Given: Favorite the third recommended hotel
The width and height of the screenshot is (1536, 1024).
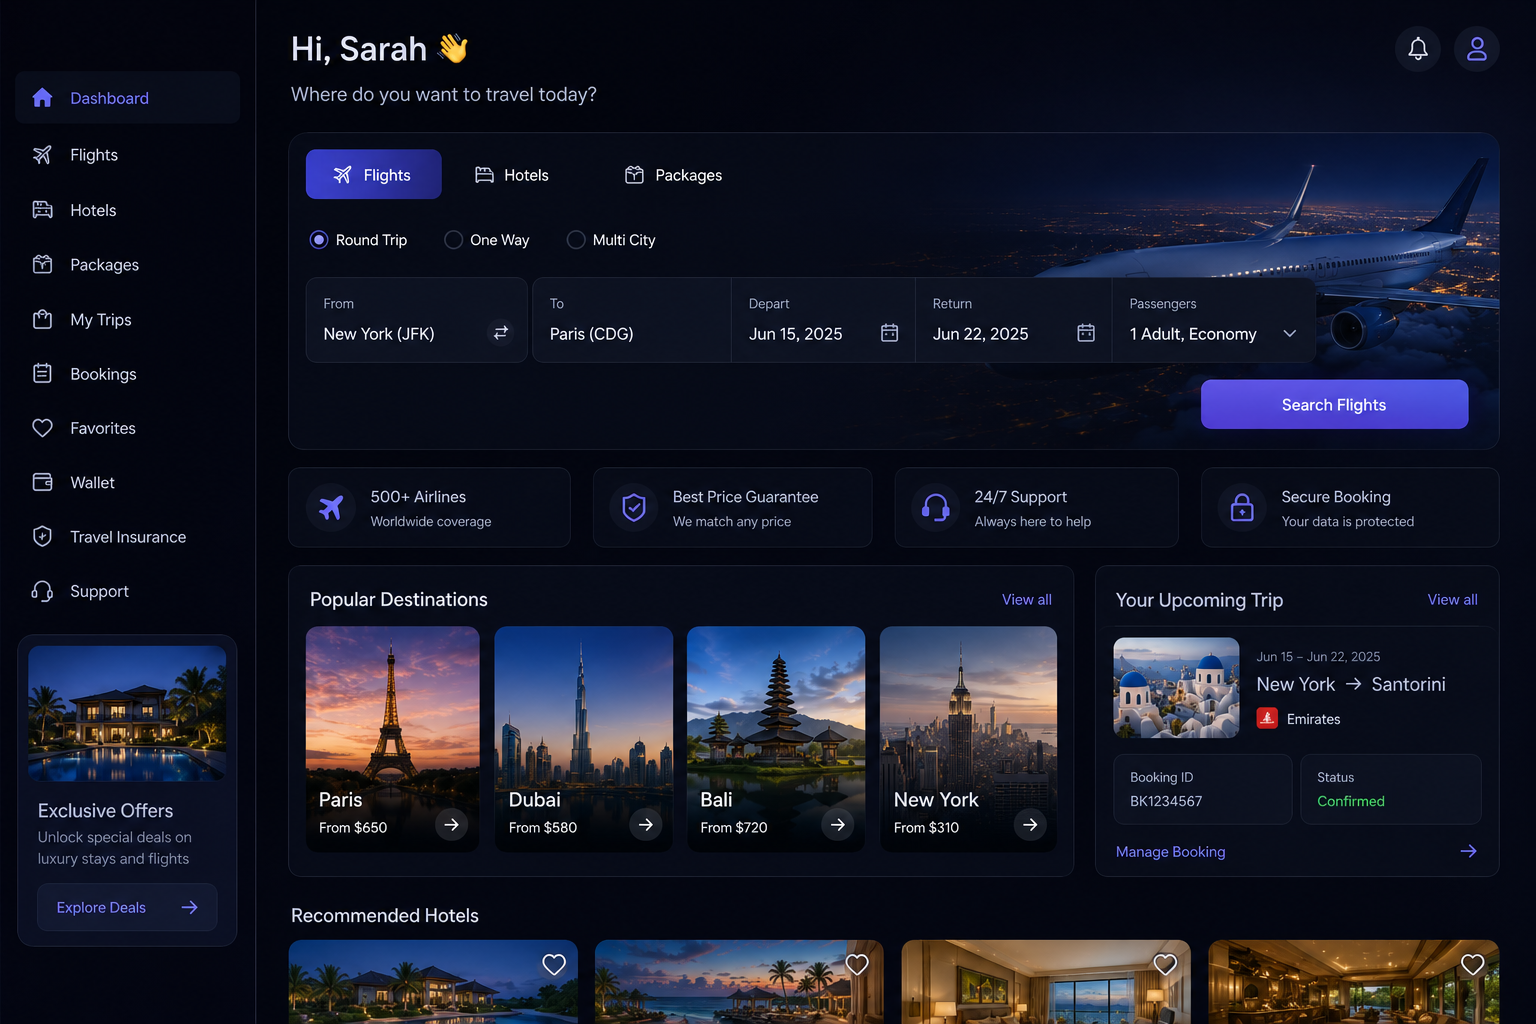Looking at the screenshot, I should [1165, 965].
